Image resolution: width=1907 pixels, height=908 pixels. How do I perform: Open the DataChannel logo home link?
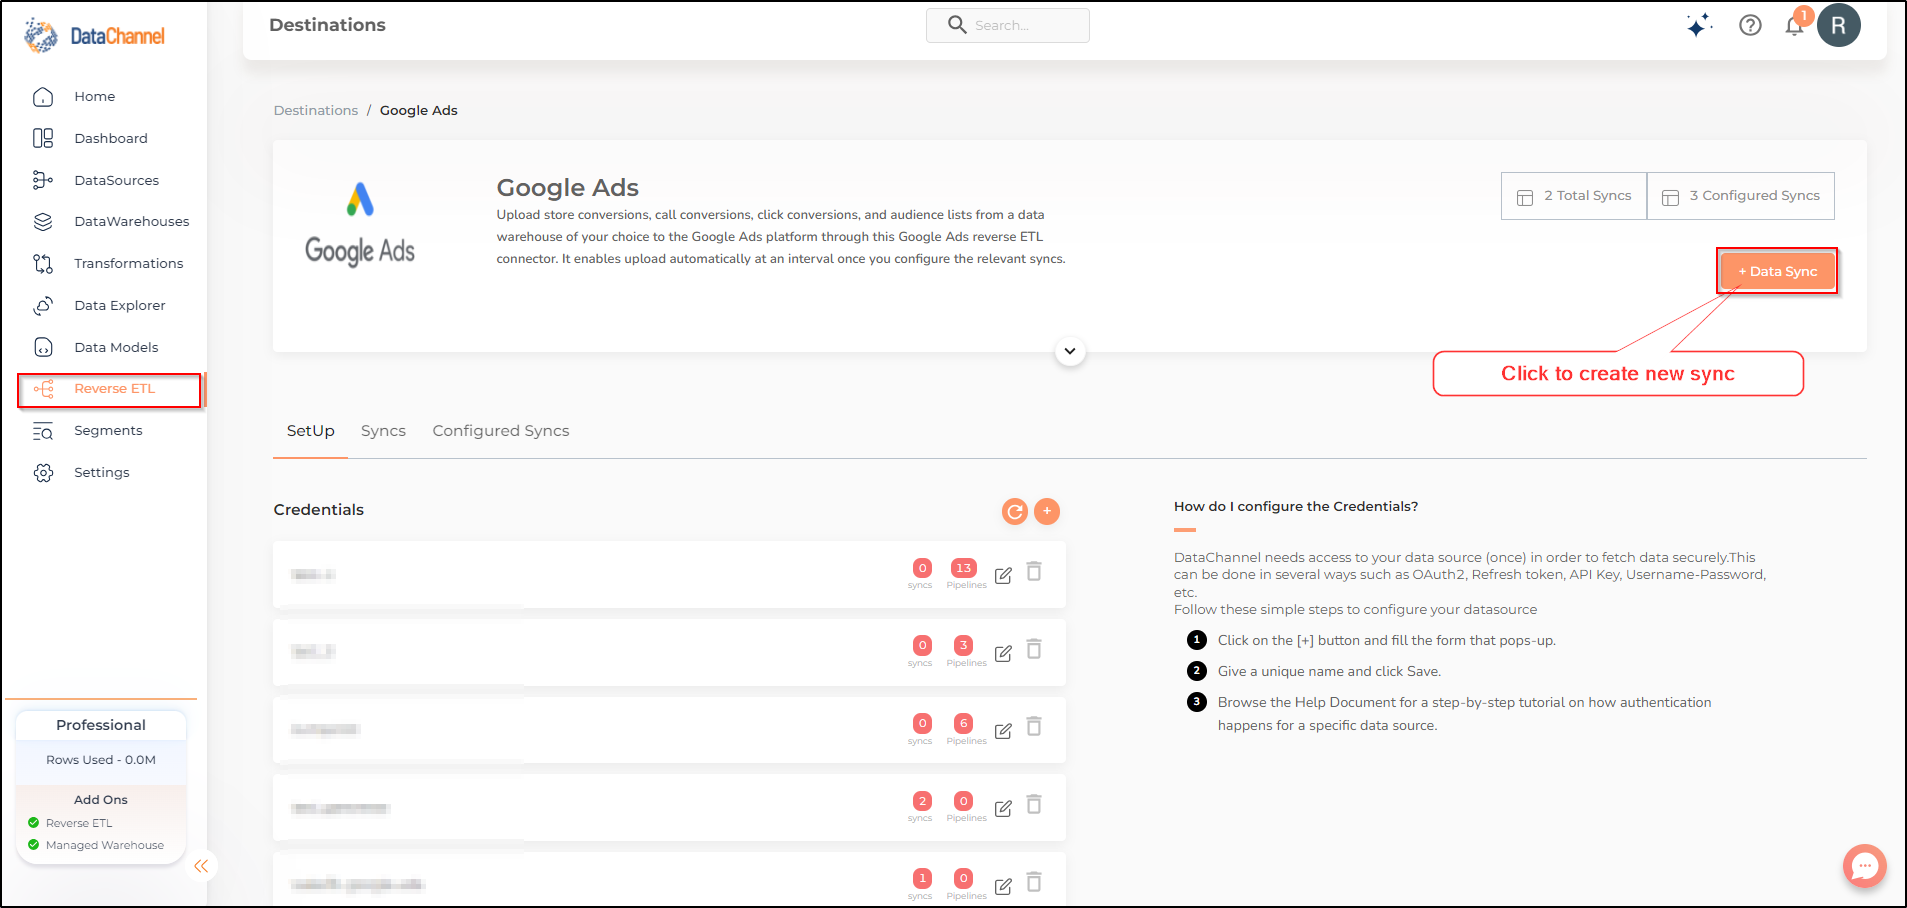click(95, 36)
